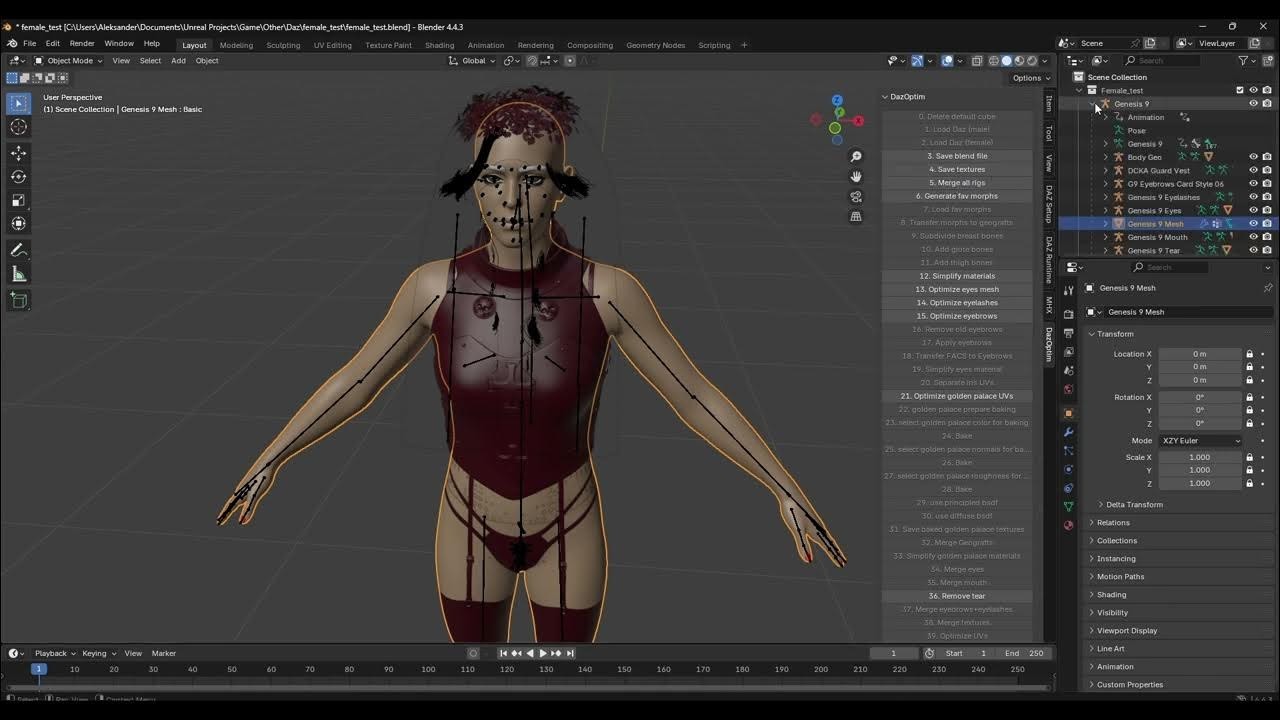The width and height of the screenshot is (1280, 720).
Task: Select the Move tool in the toolbar
Action: click(19, 153)
